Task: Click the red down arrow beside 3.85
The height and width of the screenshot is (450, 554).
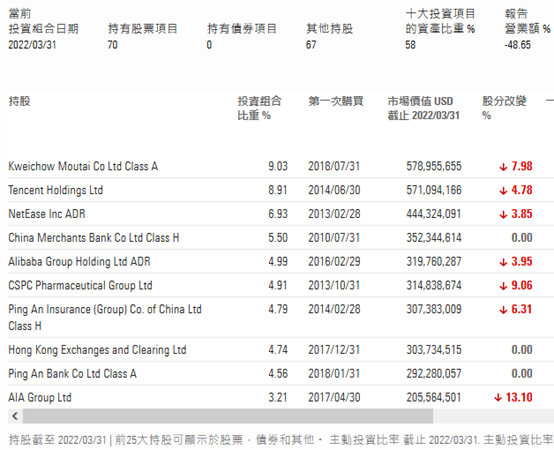Action: click(503, 214)
